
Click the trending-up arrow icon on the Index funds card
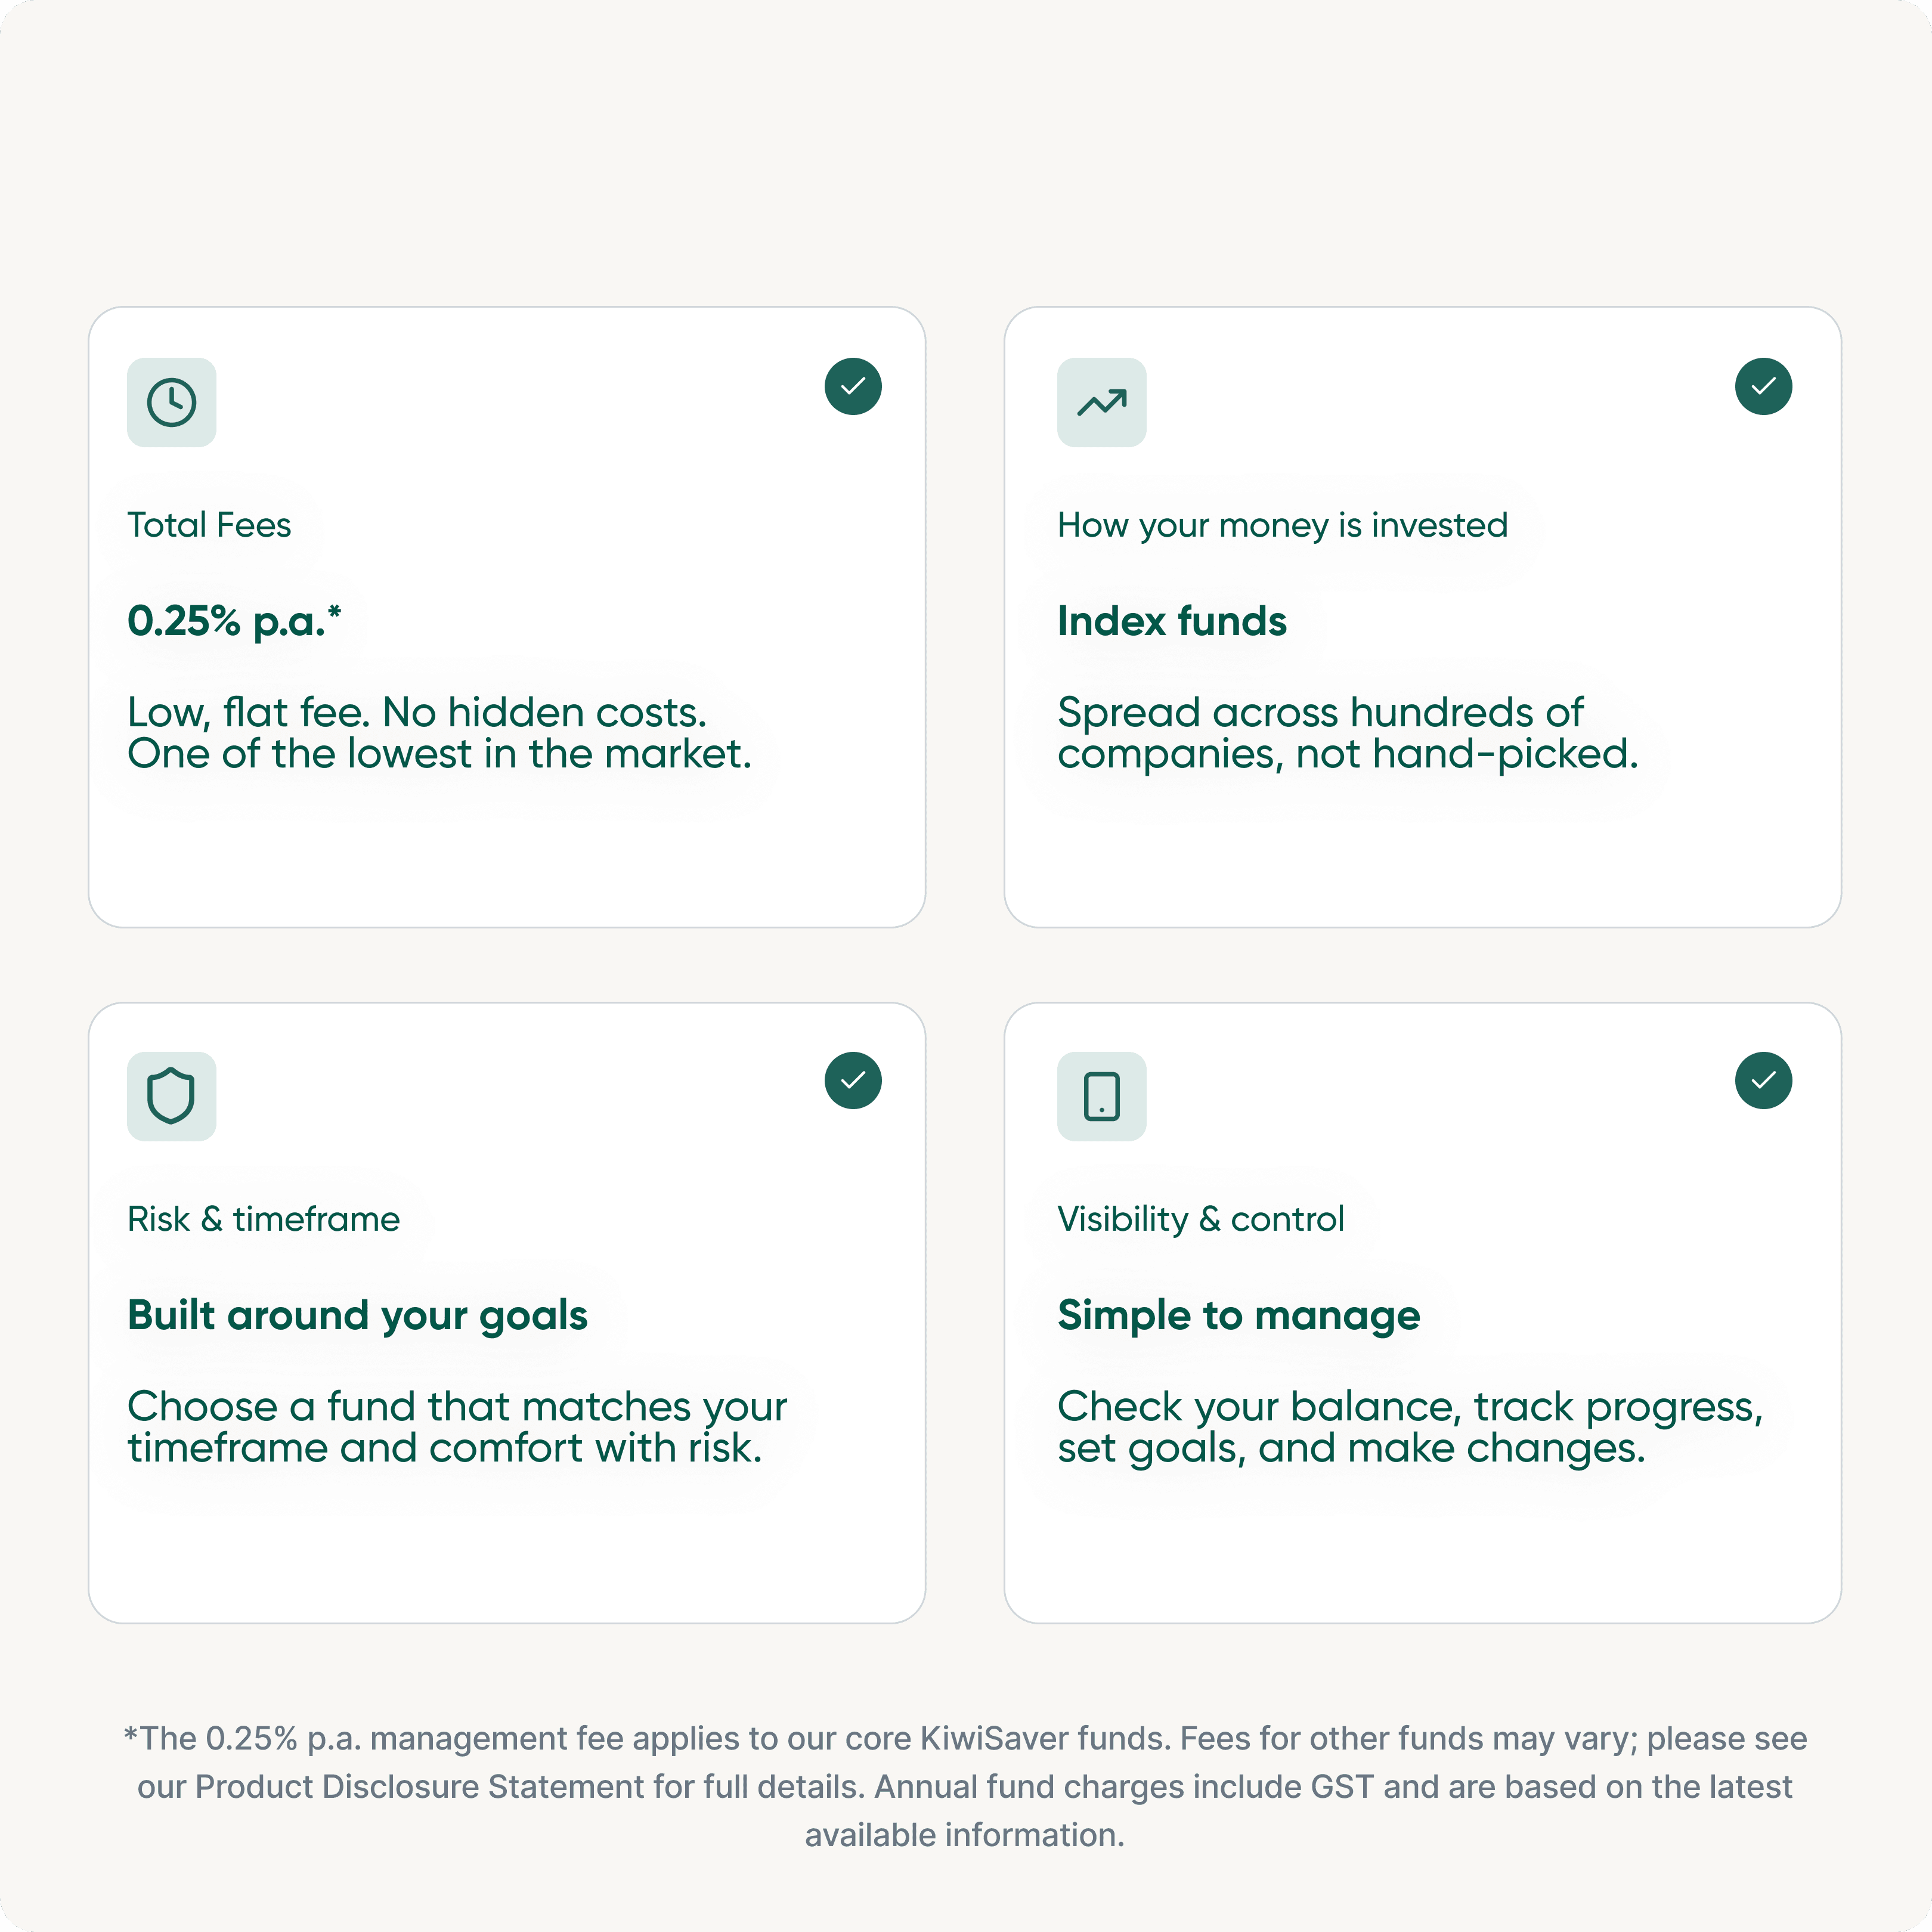point(1101,402)
